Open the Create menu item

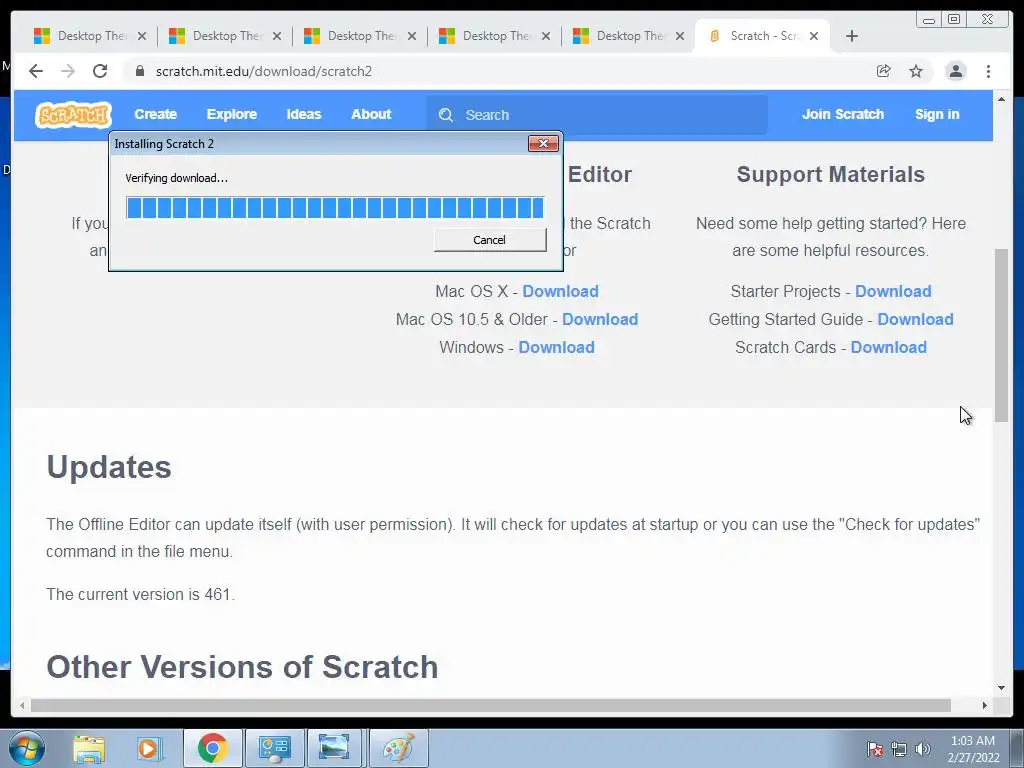(155, 114)
